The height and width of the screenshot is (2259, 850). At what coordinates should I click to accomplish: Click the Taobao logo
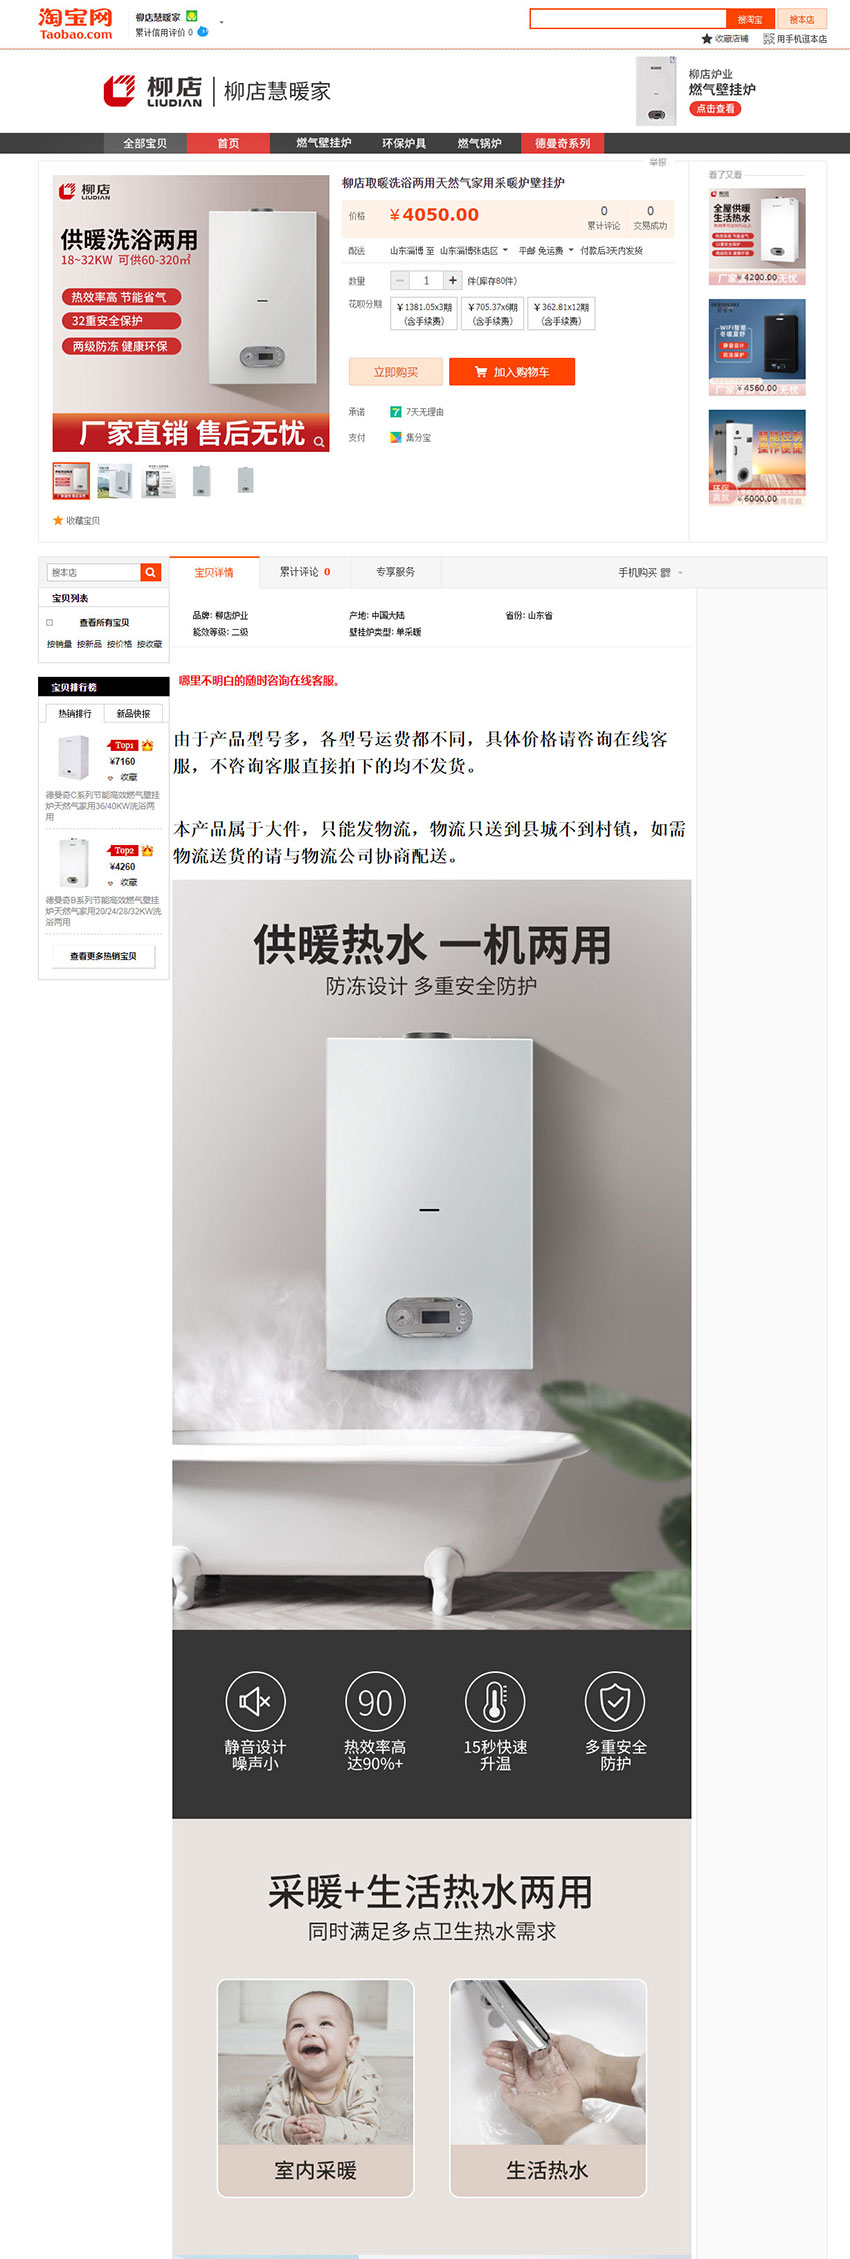(x=76, y=24)
